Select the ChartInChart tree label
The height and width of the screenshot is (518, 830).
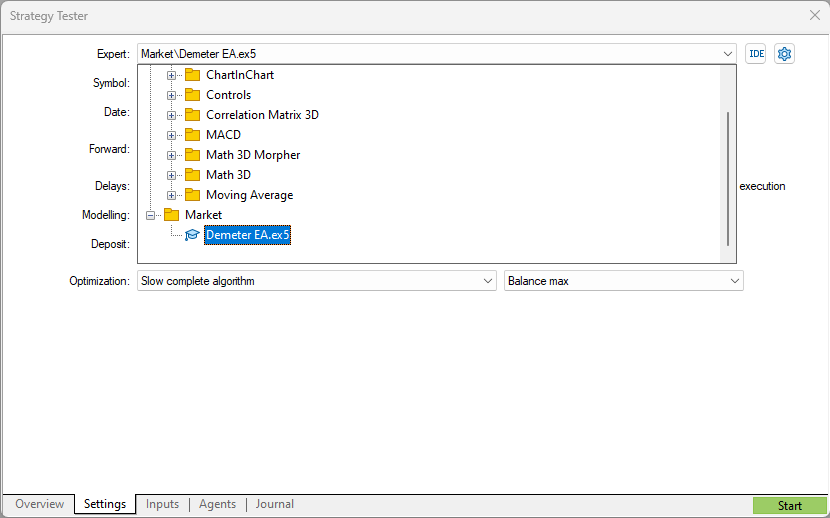pos(240,75)
